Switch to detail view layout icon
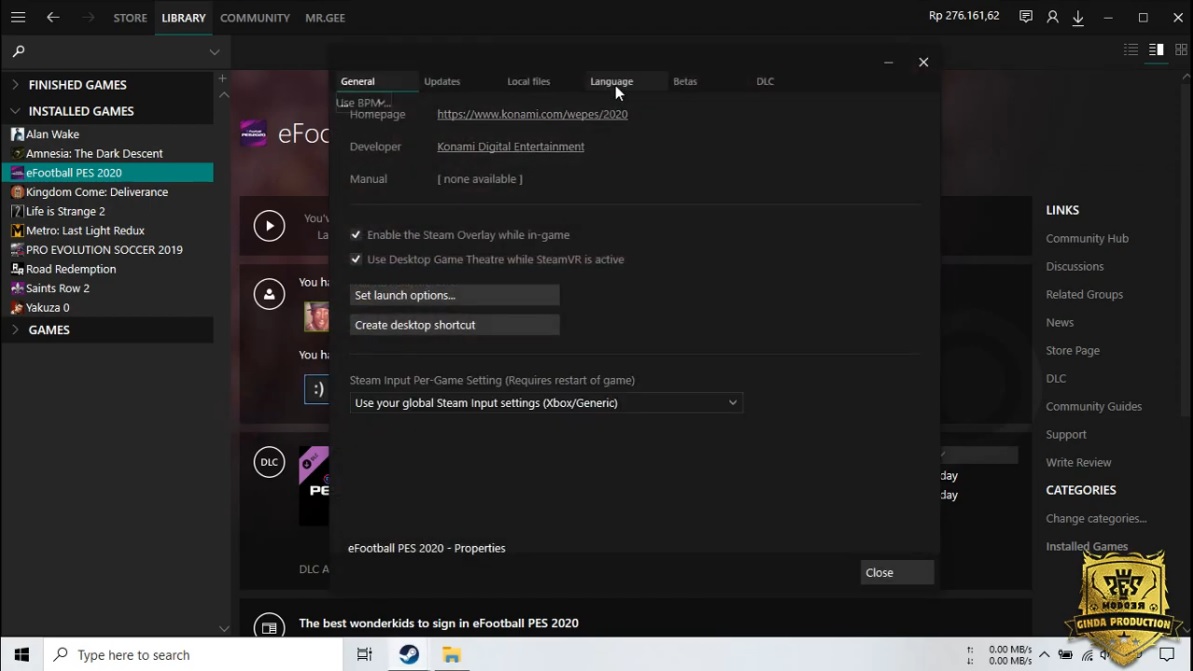Viewport: 1193px width, 671px height. (1156, 49)
